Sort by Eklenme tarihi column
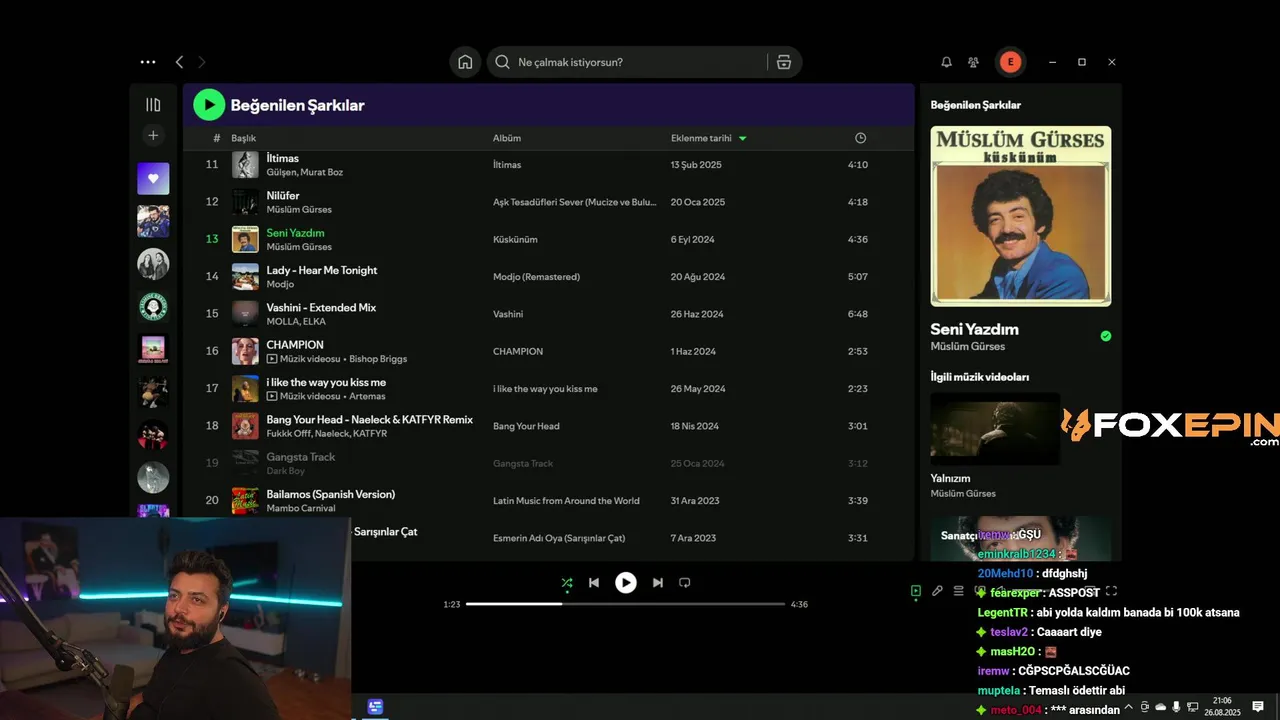The image size is (1280, 720). [x=701, y=138]
